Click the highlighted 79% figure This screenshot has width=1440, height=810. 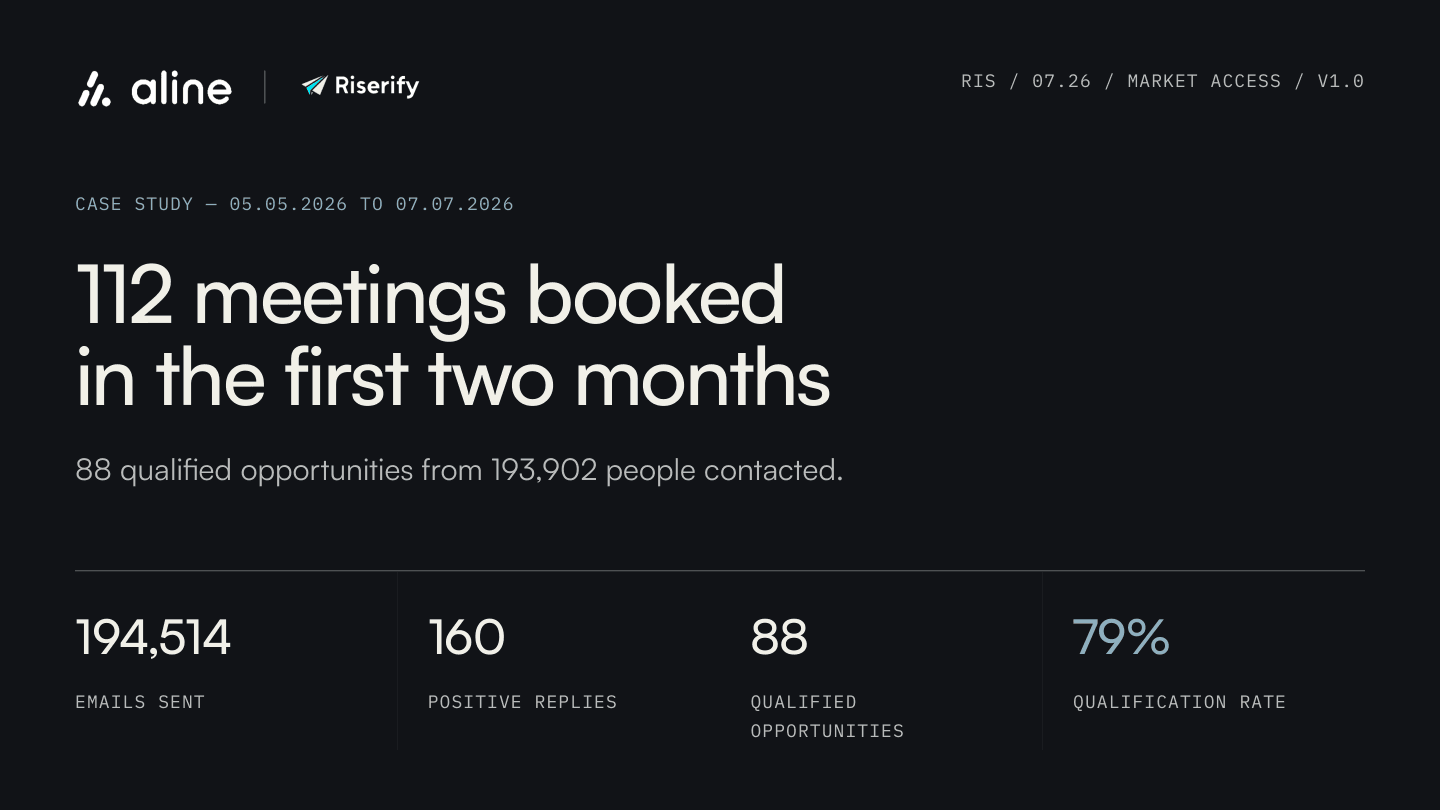[x=1120, y=638]
